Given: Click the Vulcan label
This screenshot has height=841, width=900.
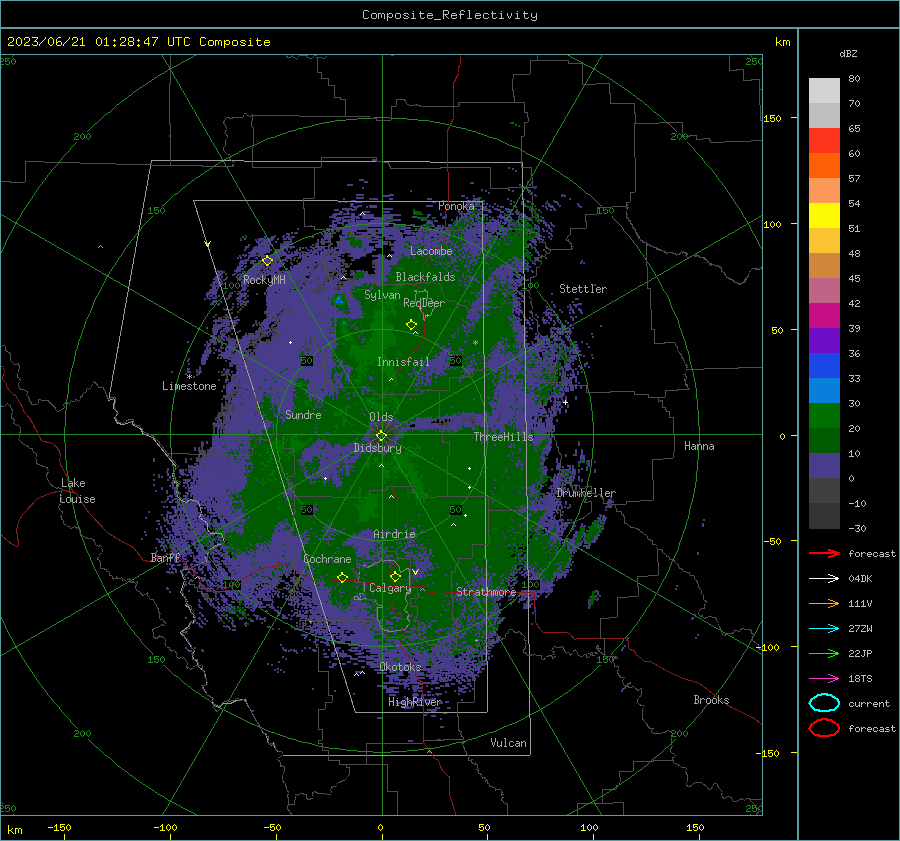Looking at the screenshot, I should pos(508,743).
